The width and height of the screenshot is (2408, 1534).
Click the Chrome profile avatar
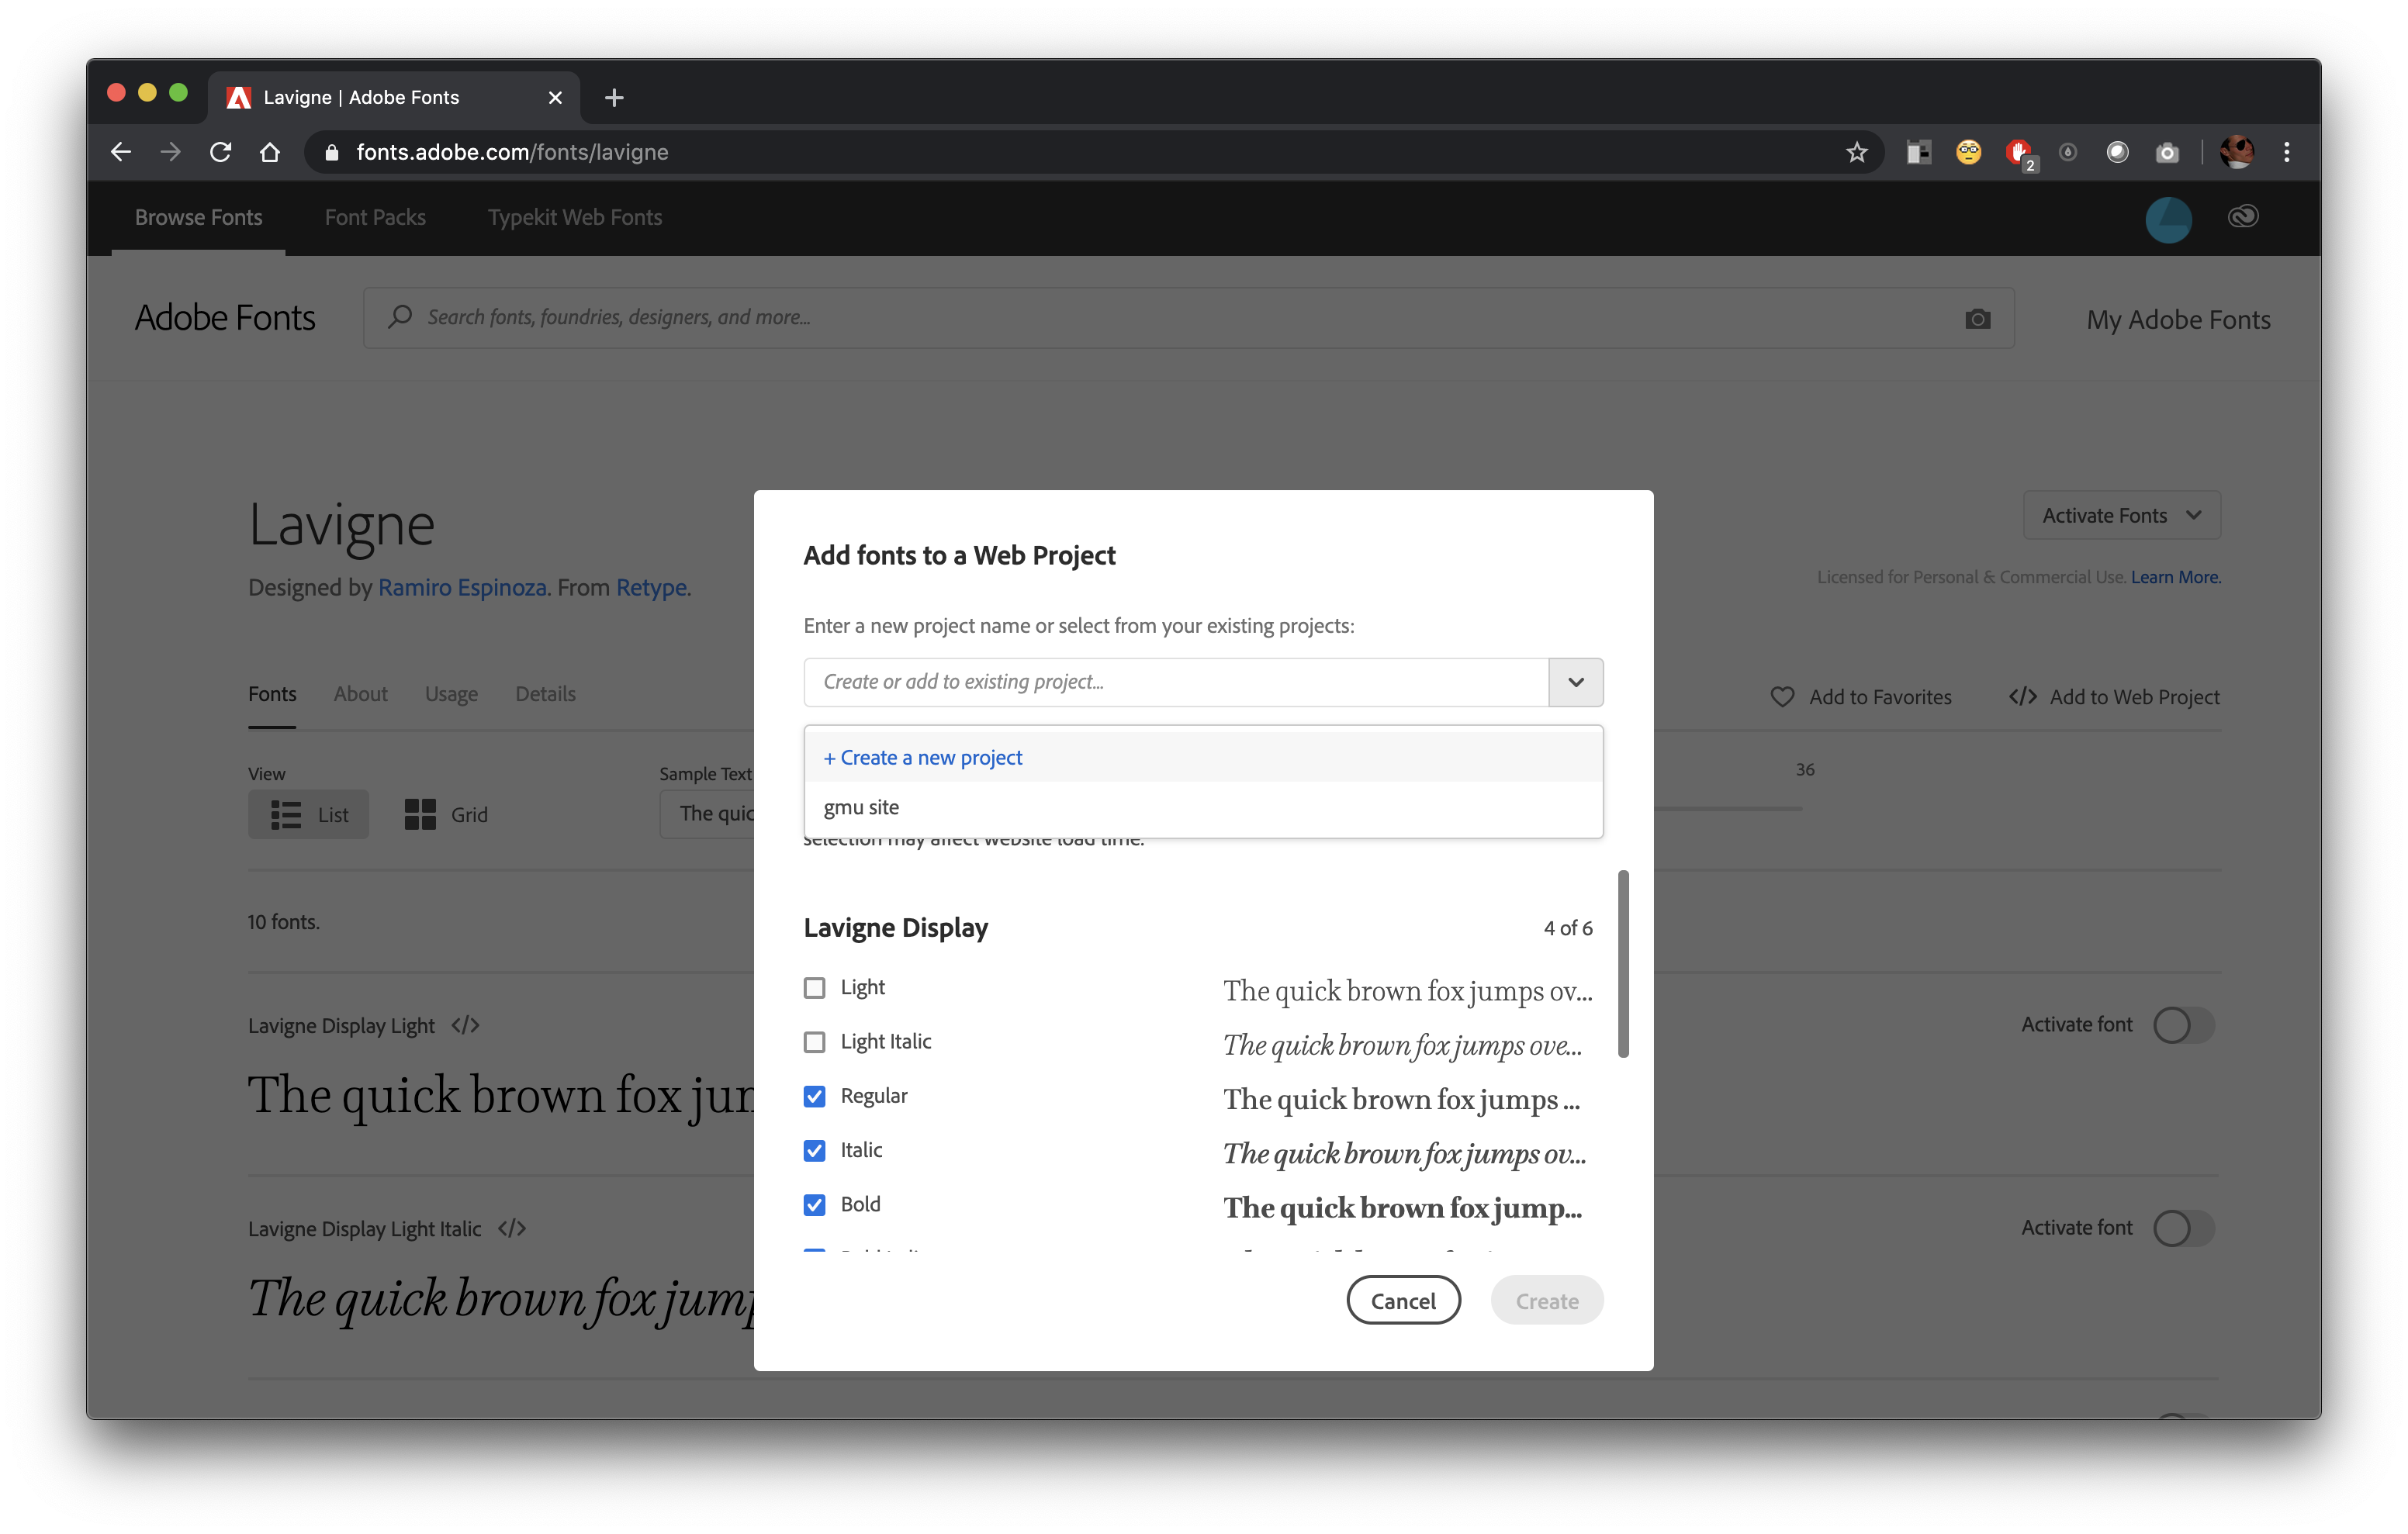pos(2236,152)
